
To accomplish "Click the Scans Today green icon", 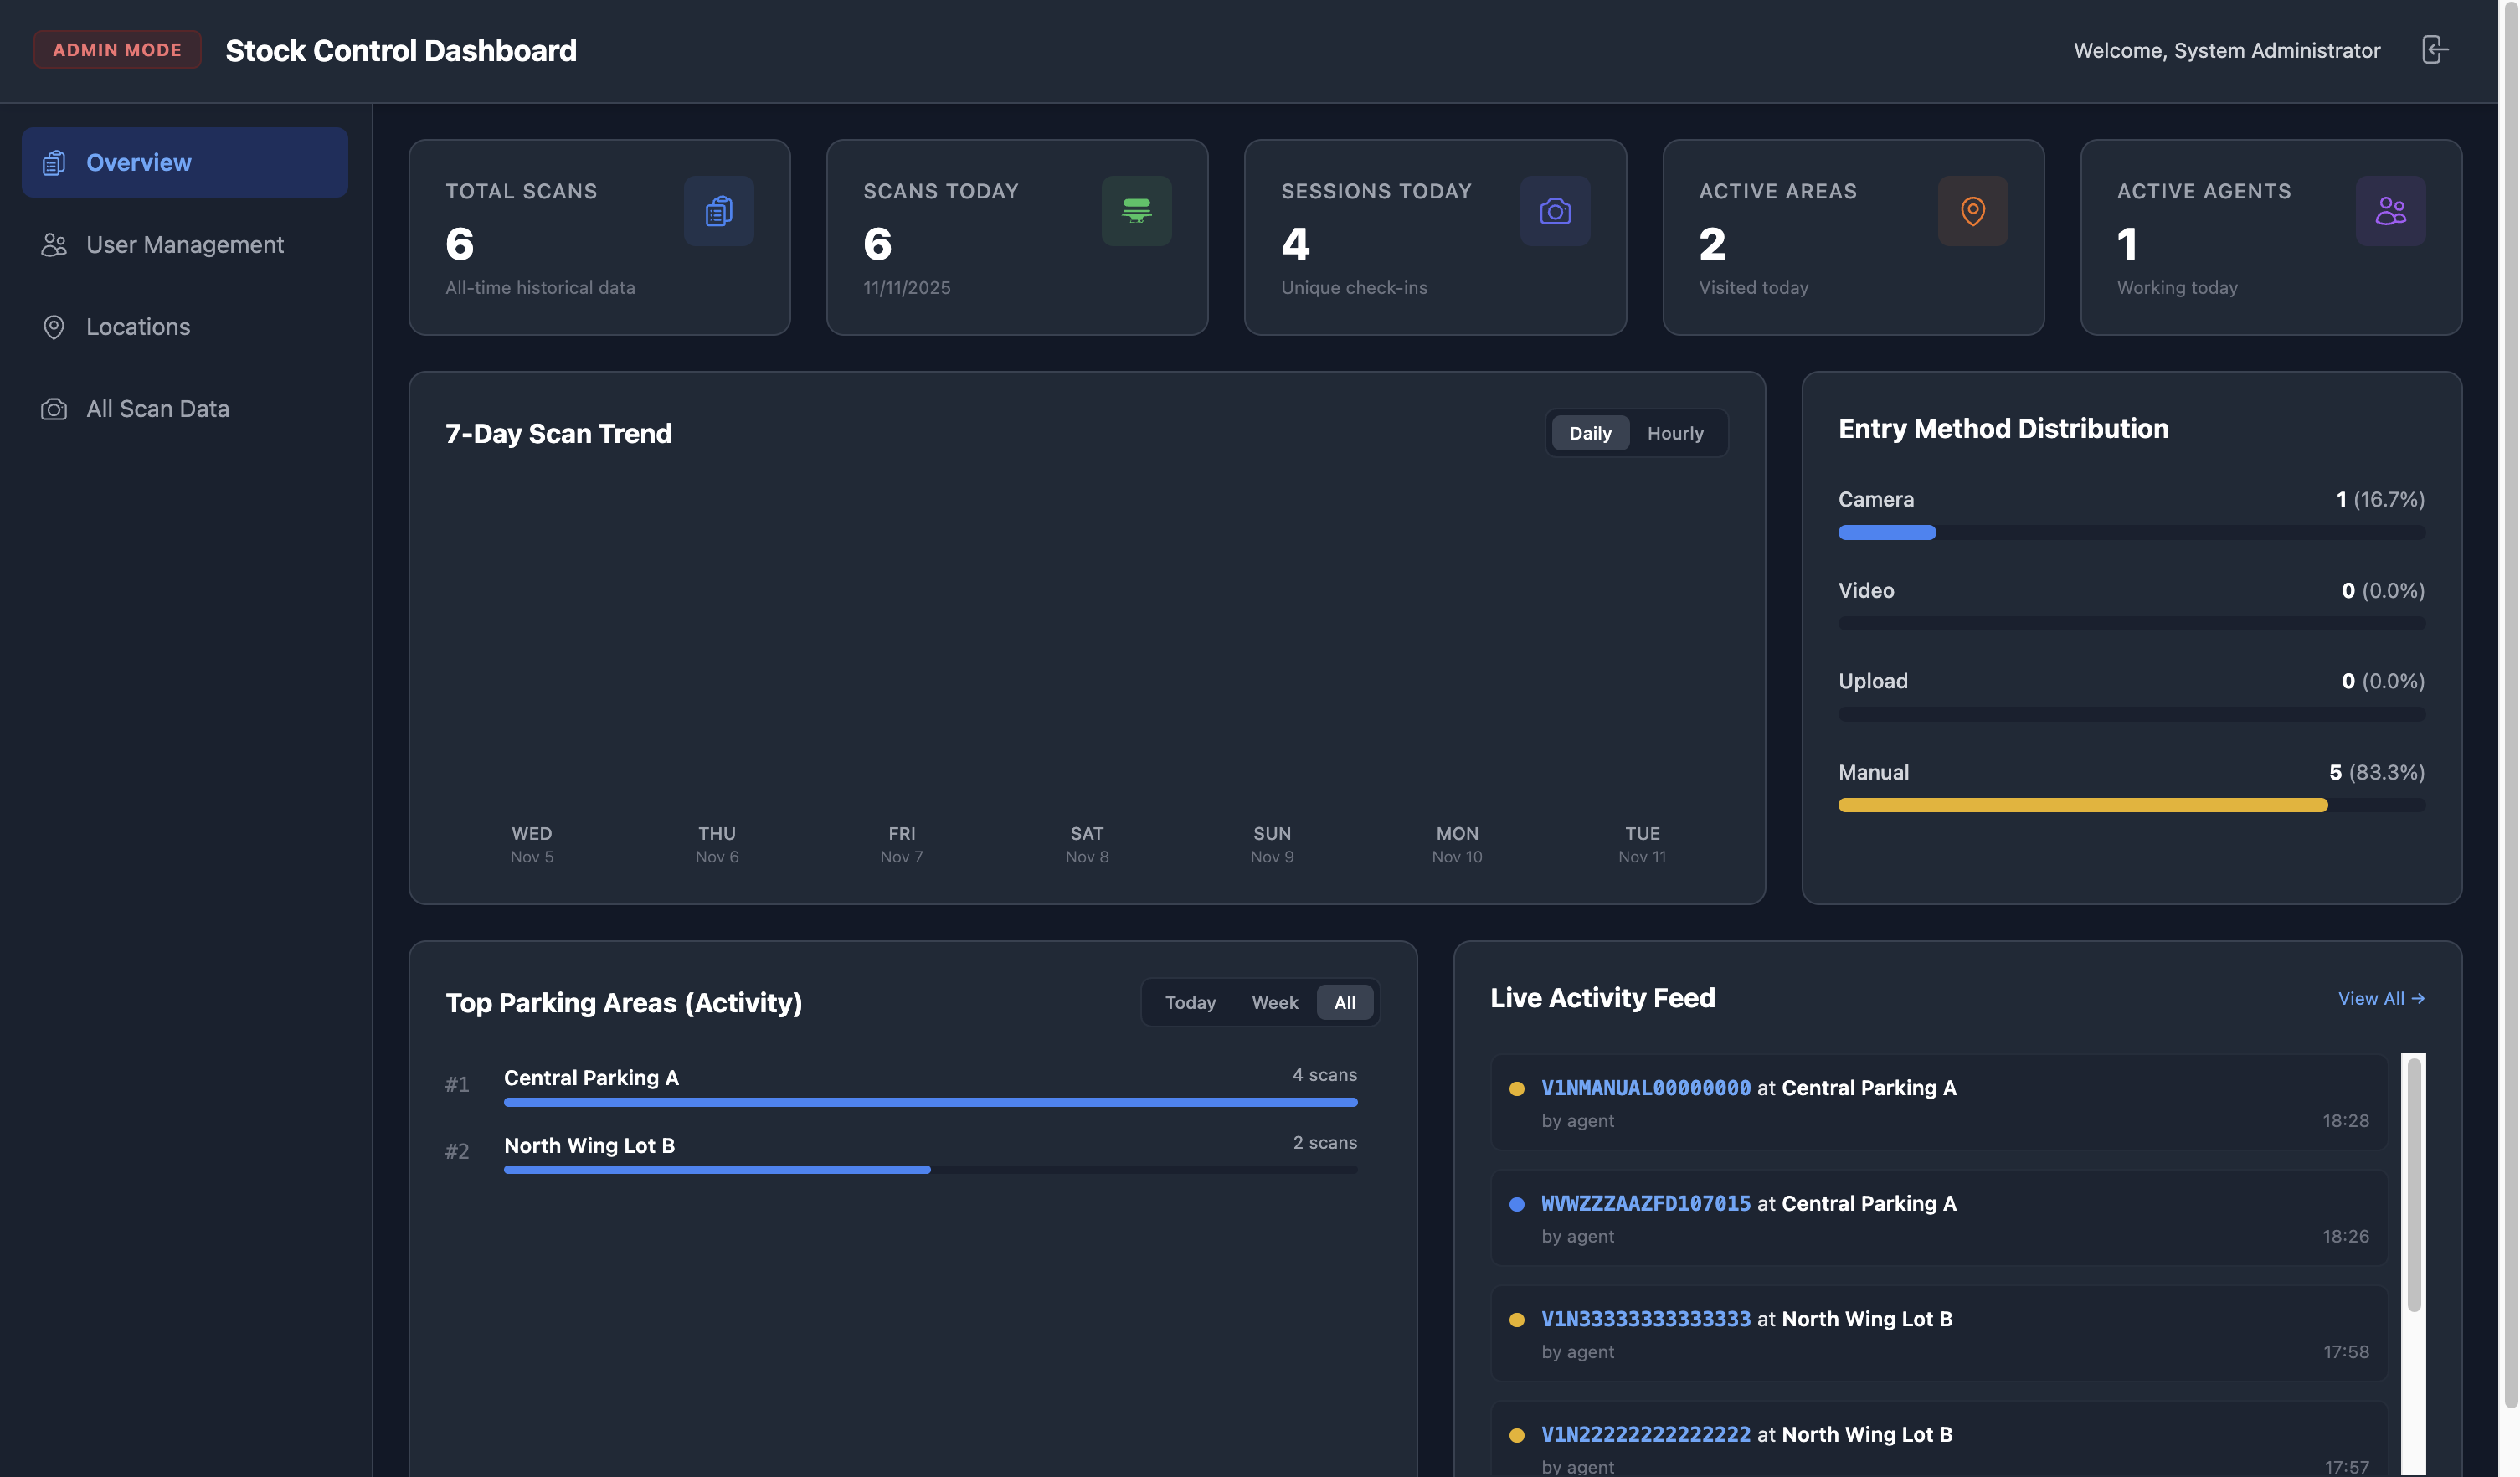I will click(x=1136, y=211).
